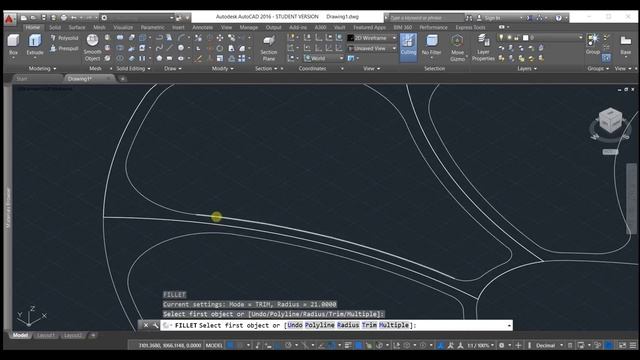Viewport: 640px width, 360px height.
Task: Expand the Layers panel
Action: 527,69
